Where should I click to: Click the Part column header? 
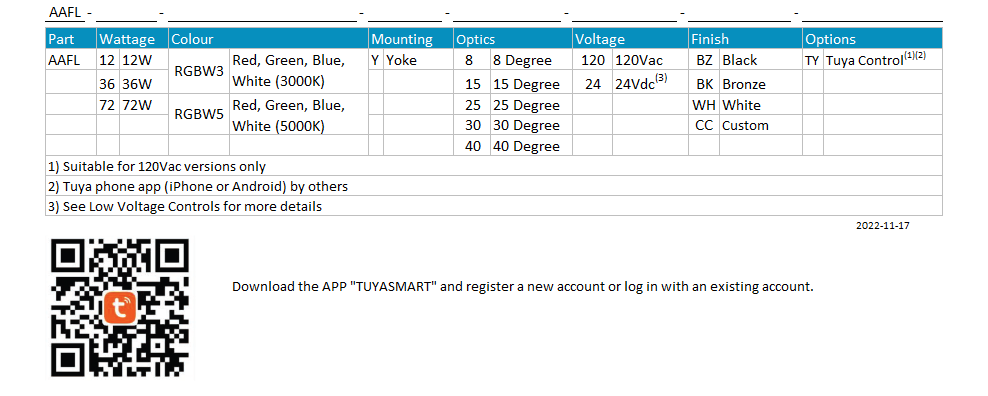pos(71,39)
